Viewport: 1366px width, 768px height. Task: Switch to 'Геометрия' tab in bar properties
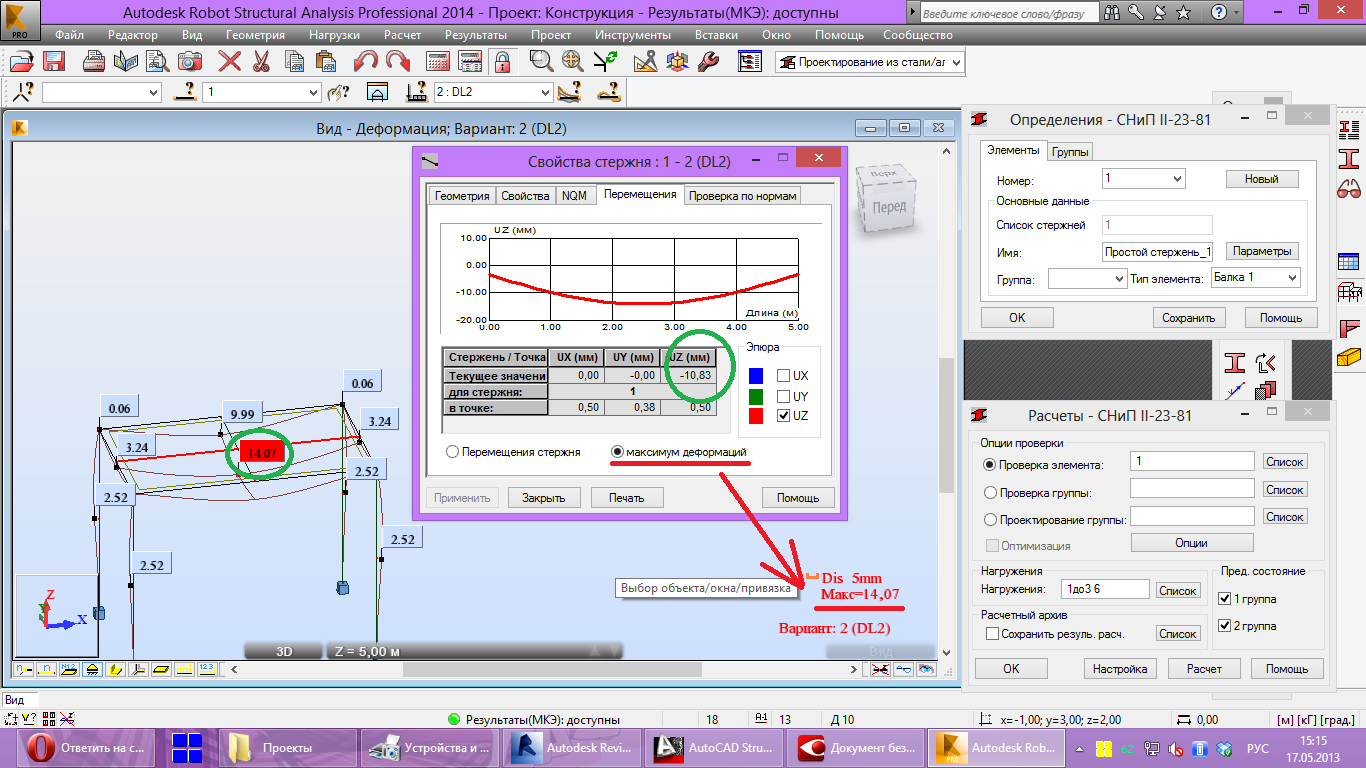coord(461,196)
